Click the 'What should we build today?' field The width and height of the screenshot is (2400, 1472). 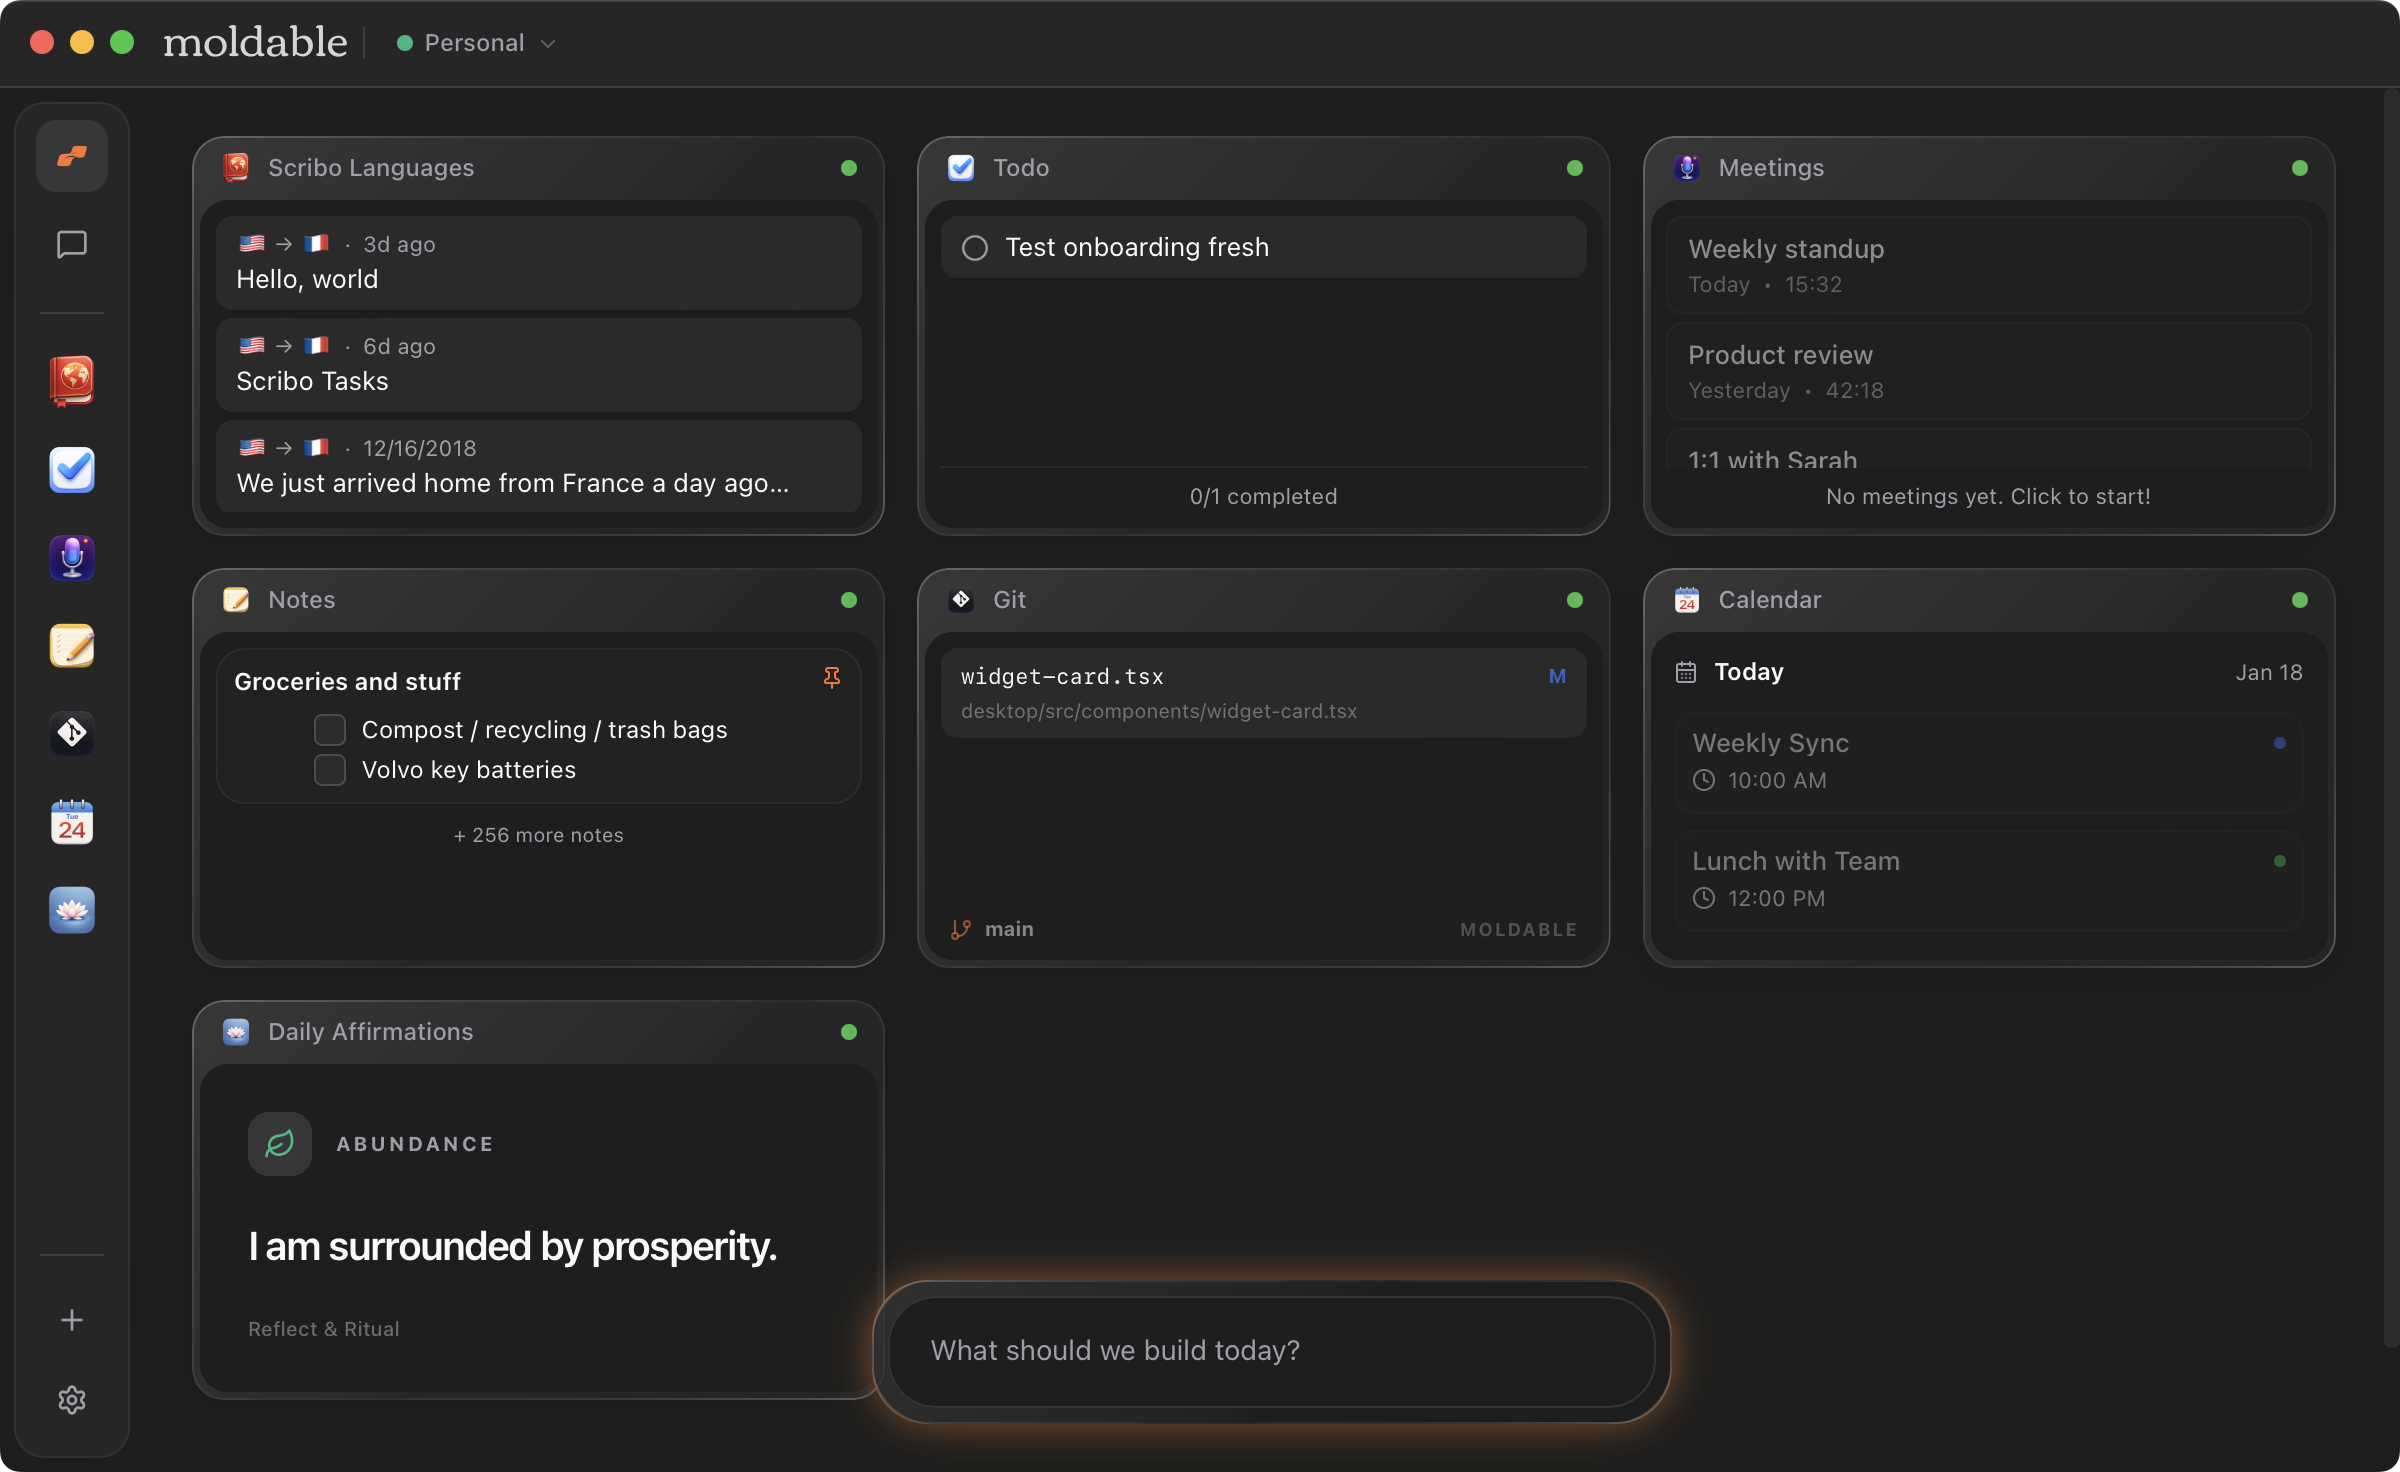pyautogui.click(x=1270, y=1350)
